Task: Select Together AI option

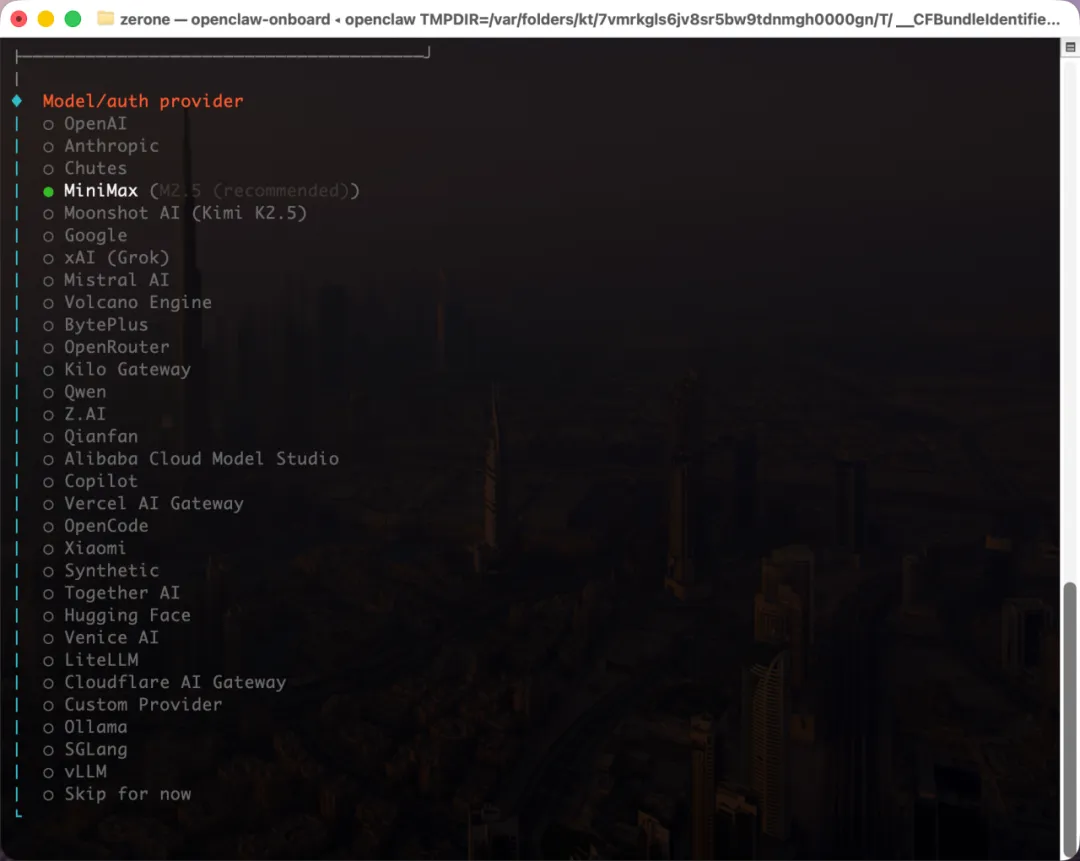Action: pyautogui.click(x=112, y=593)
